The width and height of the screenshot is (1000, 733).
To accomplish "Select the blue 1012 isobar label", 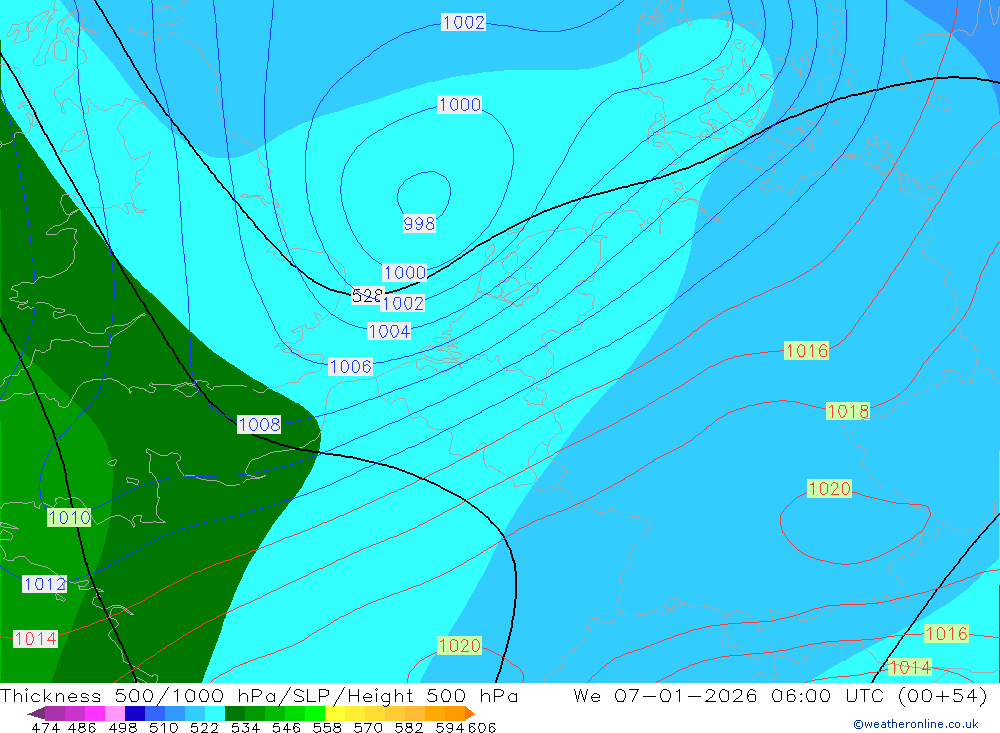I will pos(44,584).
